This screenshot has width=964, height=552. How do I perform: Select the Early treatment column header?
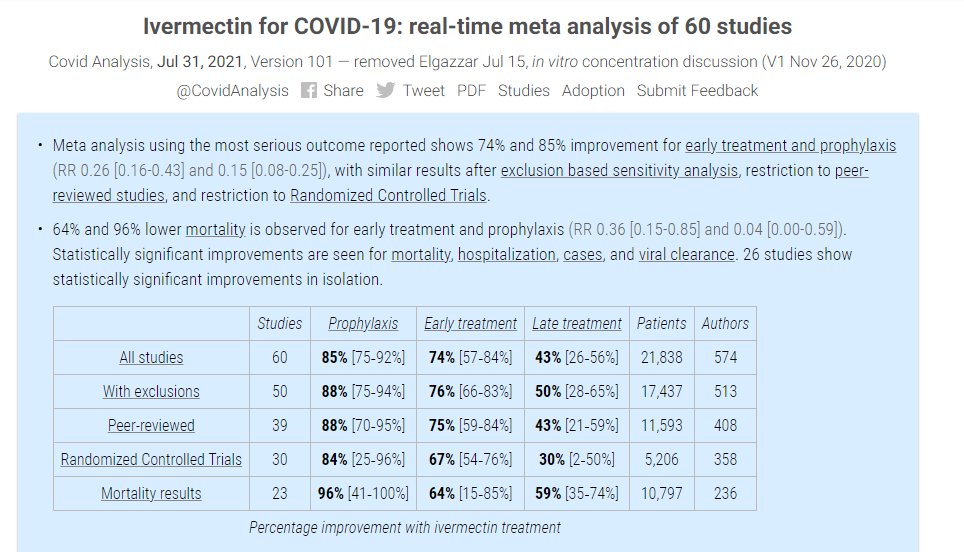pyautogui.click(x=470, y=323)
